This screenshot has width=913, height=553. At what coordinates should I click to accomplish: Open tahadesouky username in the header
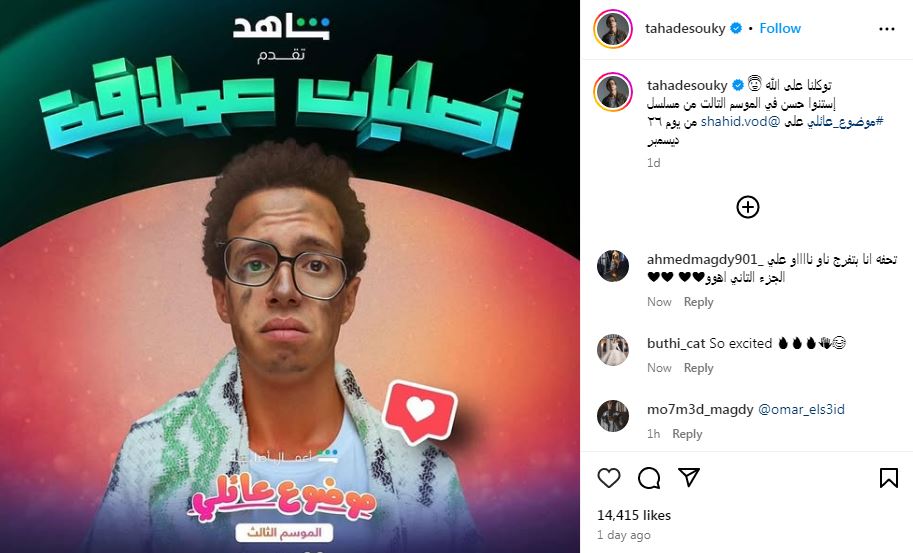[685, 29]
